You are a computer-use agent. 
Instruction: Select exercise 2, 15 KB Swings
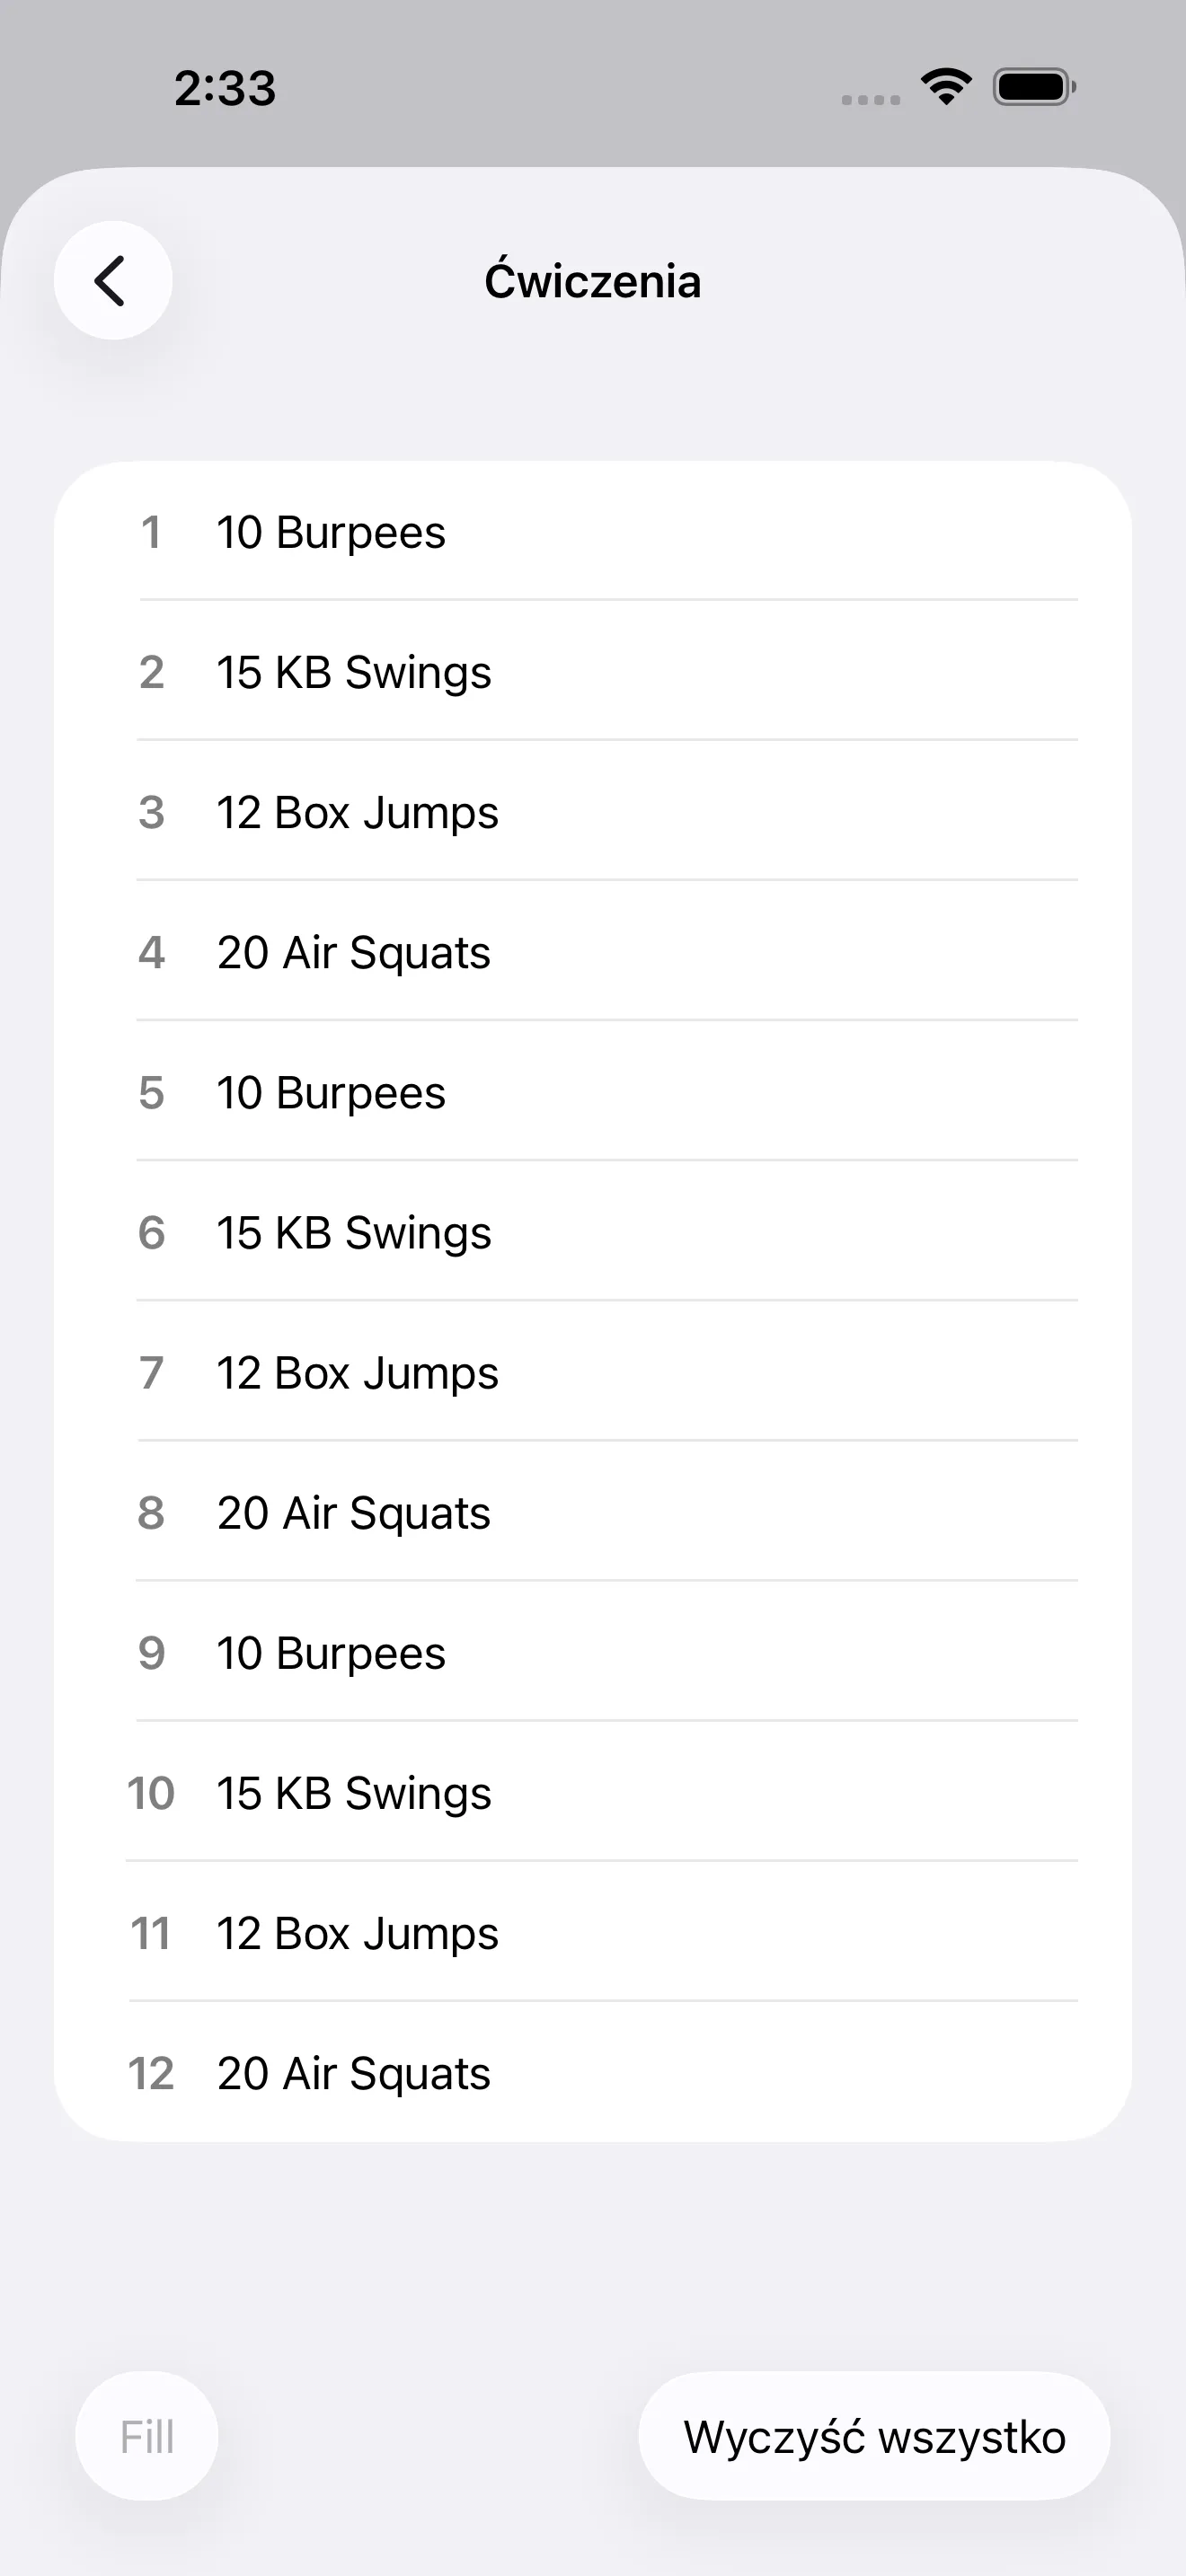[x=592, y=672]
